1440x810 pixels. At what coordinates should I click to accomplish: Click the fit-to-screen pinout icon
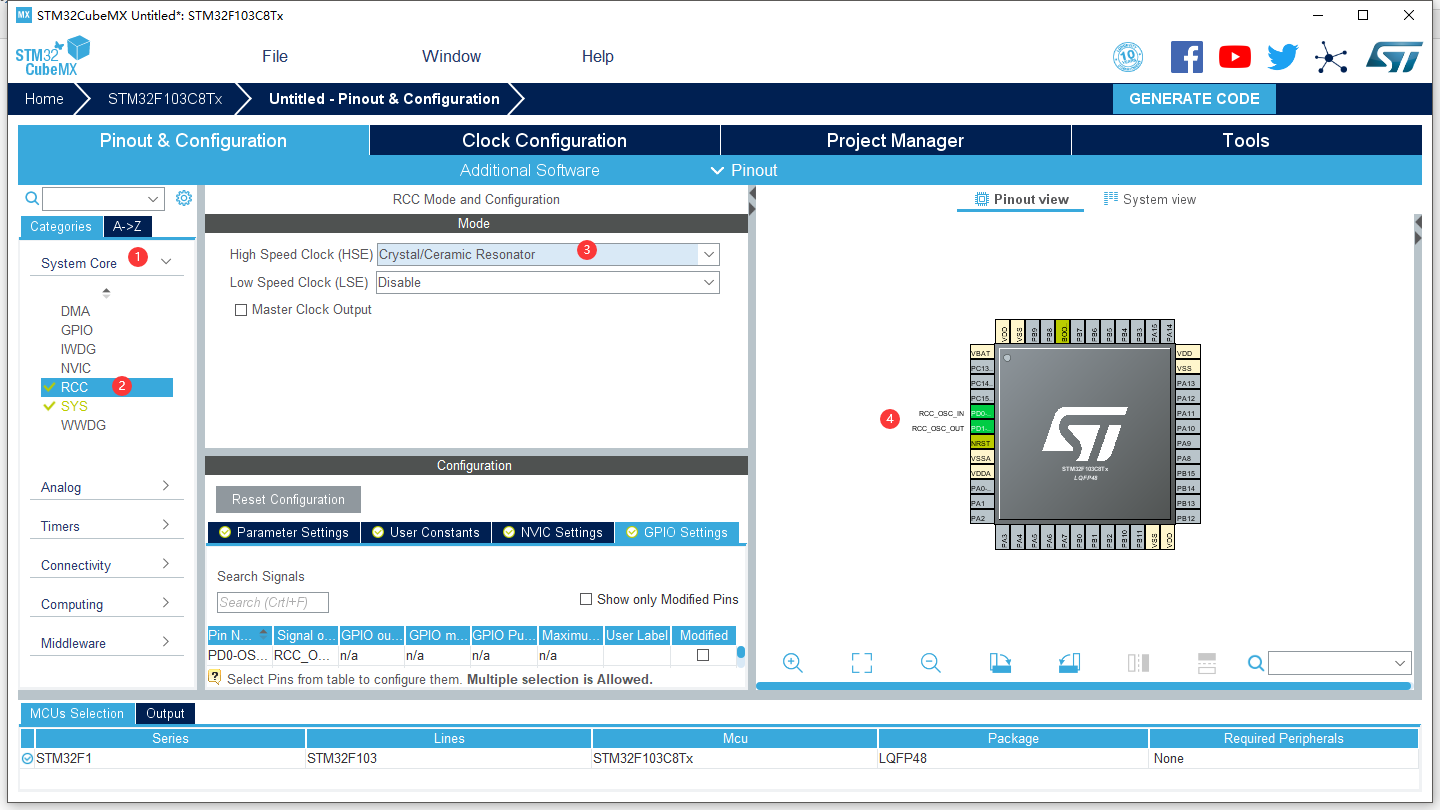pyautogui.click(x=862, y=662)
